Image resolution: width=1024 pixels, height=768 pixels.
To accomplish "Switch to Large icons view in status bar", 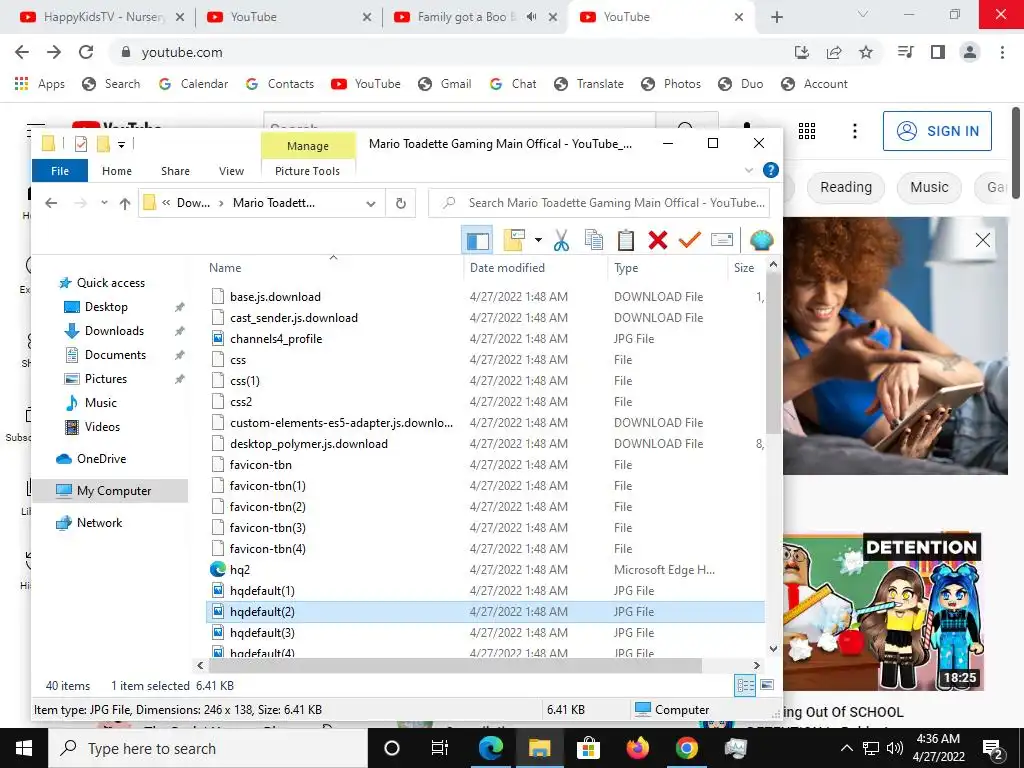I will 767,685.
